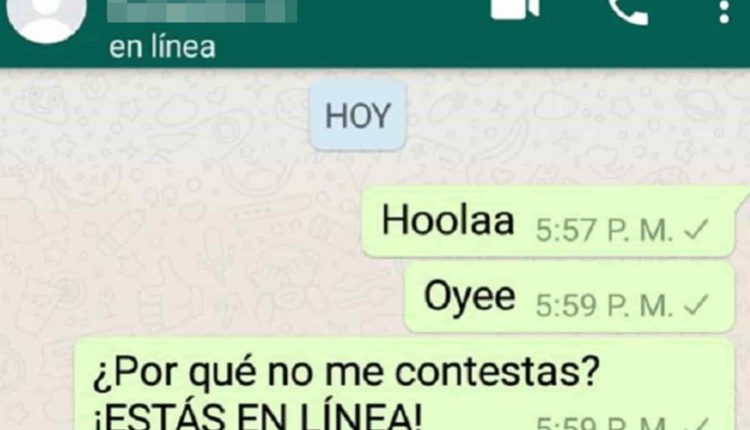Image resolution: width=750 pixels, height=430 pixels.
Task: Tap the 'en línea' status text
Action: tap(162, 47)
